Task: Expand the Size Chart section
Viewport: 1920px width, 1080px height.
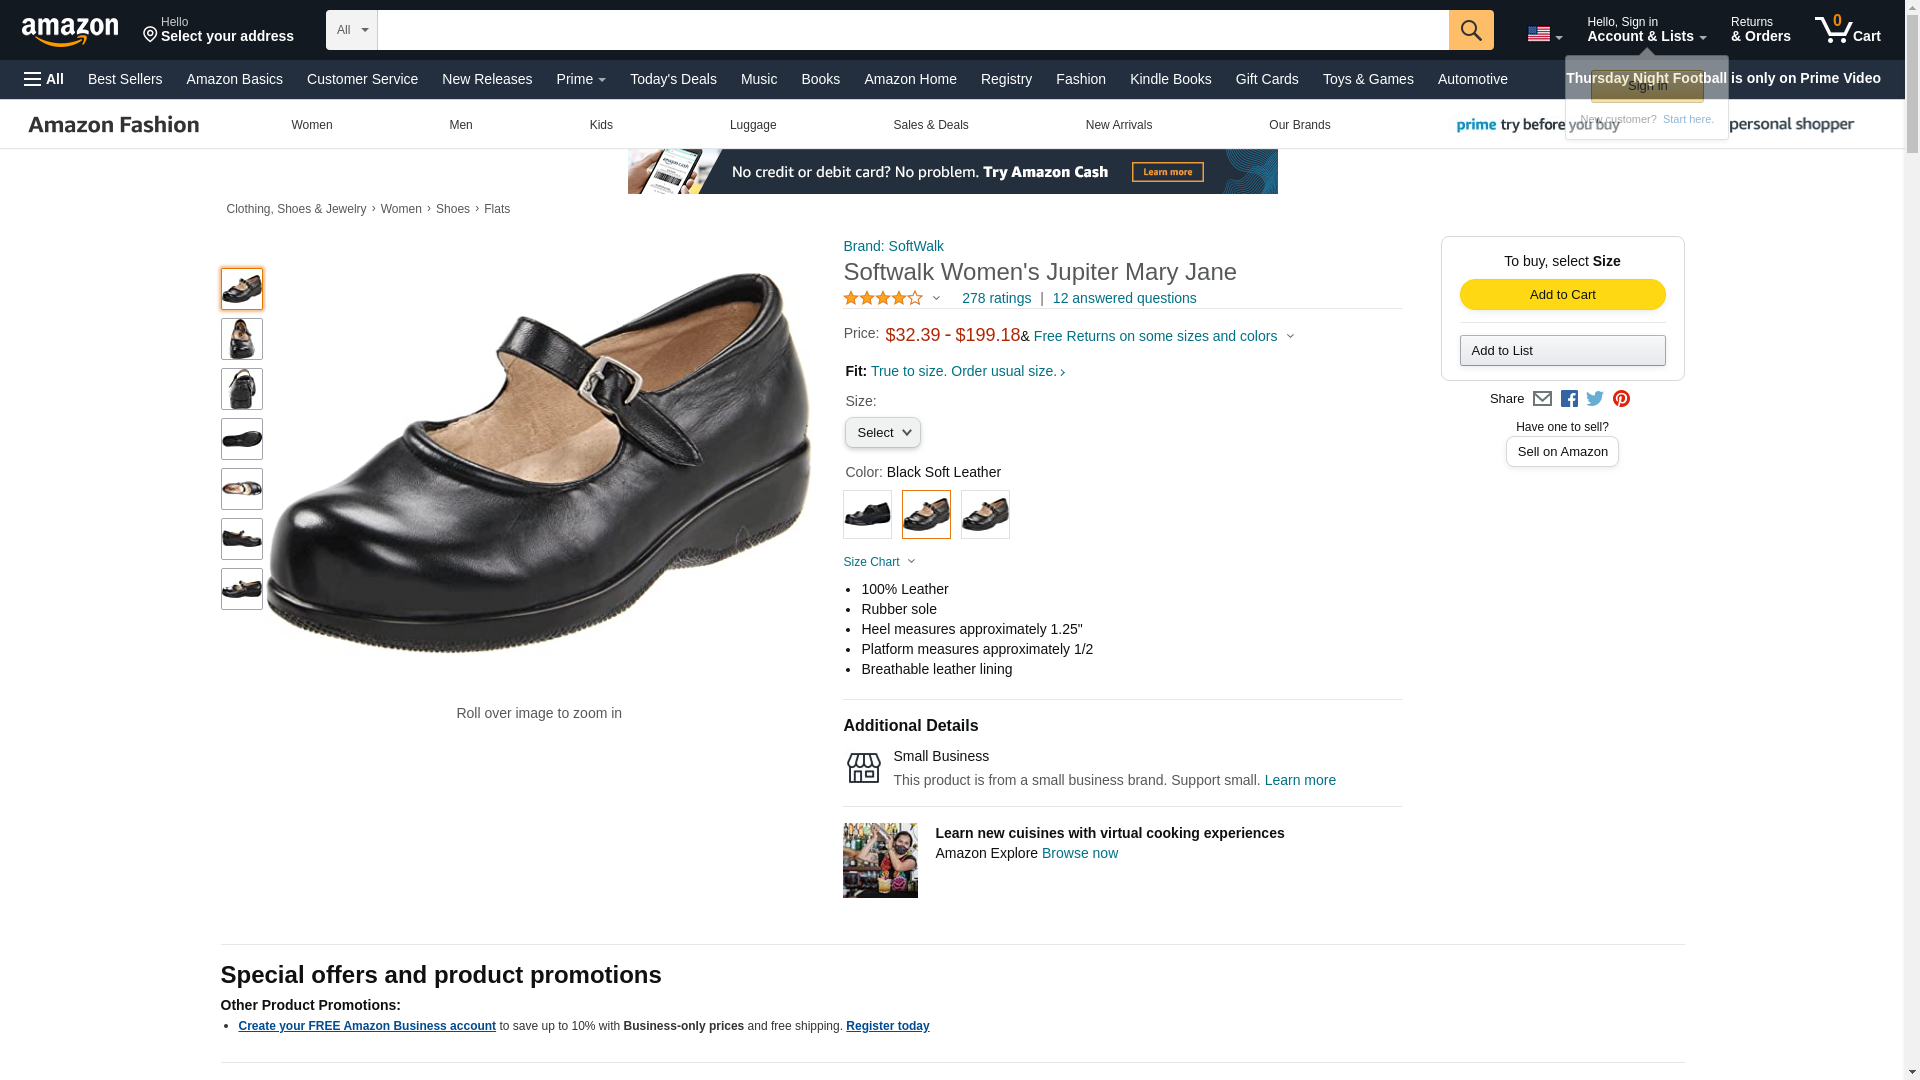Action: pos(879,562)
